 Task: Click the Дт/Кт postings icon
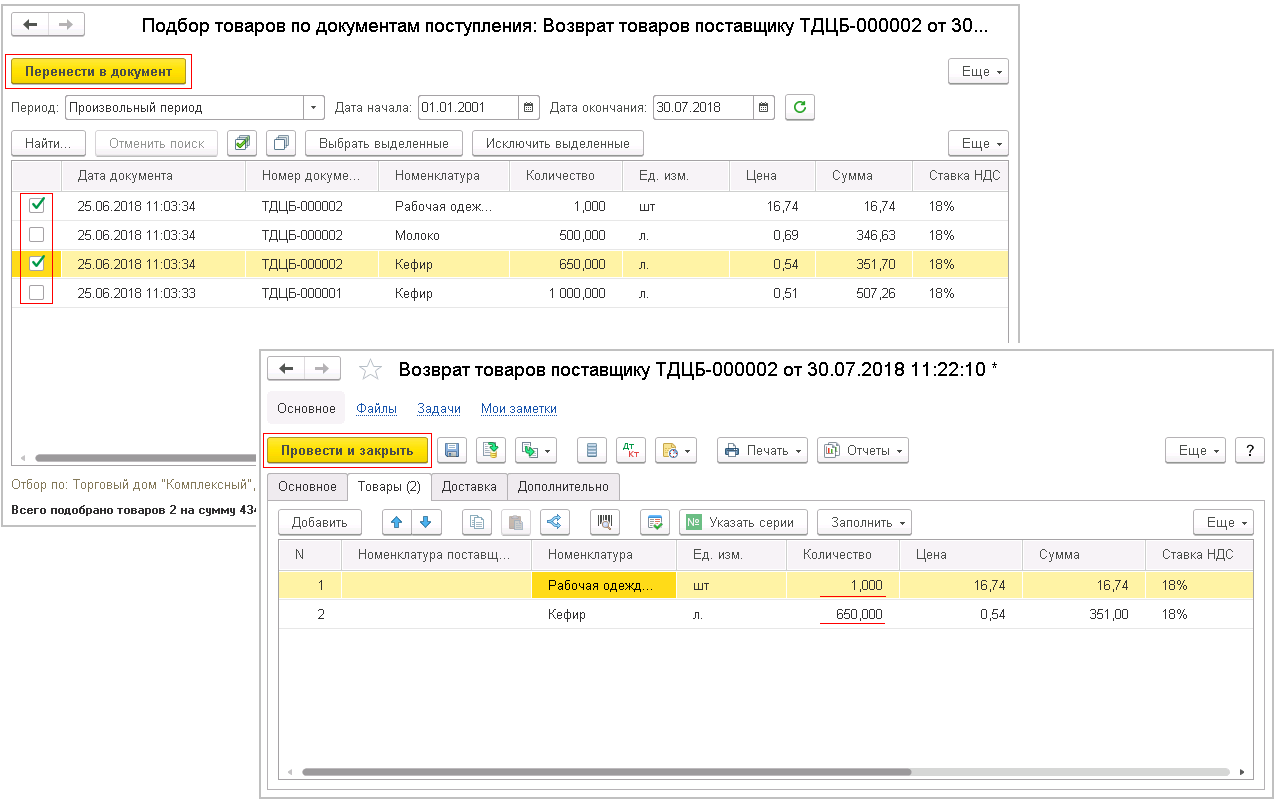[631, 451]
